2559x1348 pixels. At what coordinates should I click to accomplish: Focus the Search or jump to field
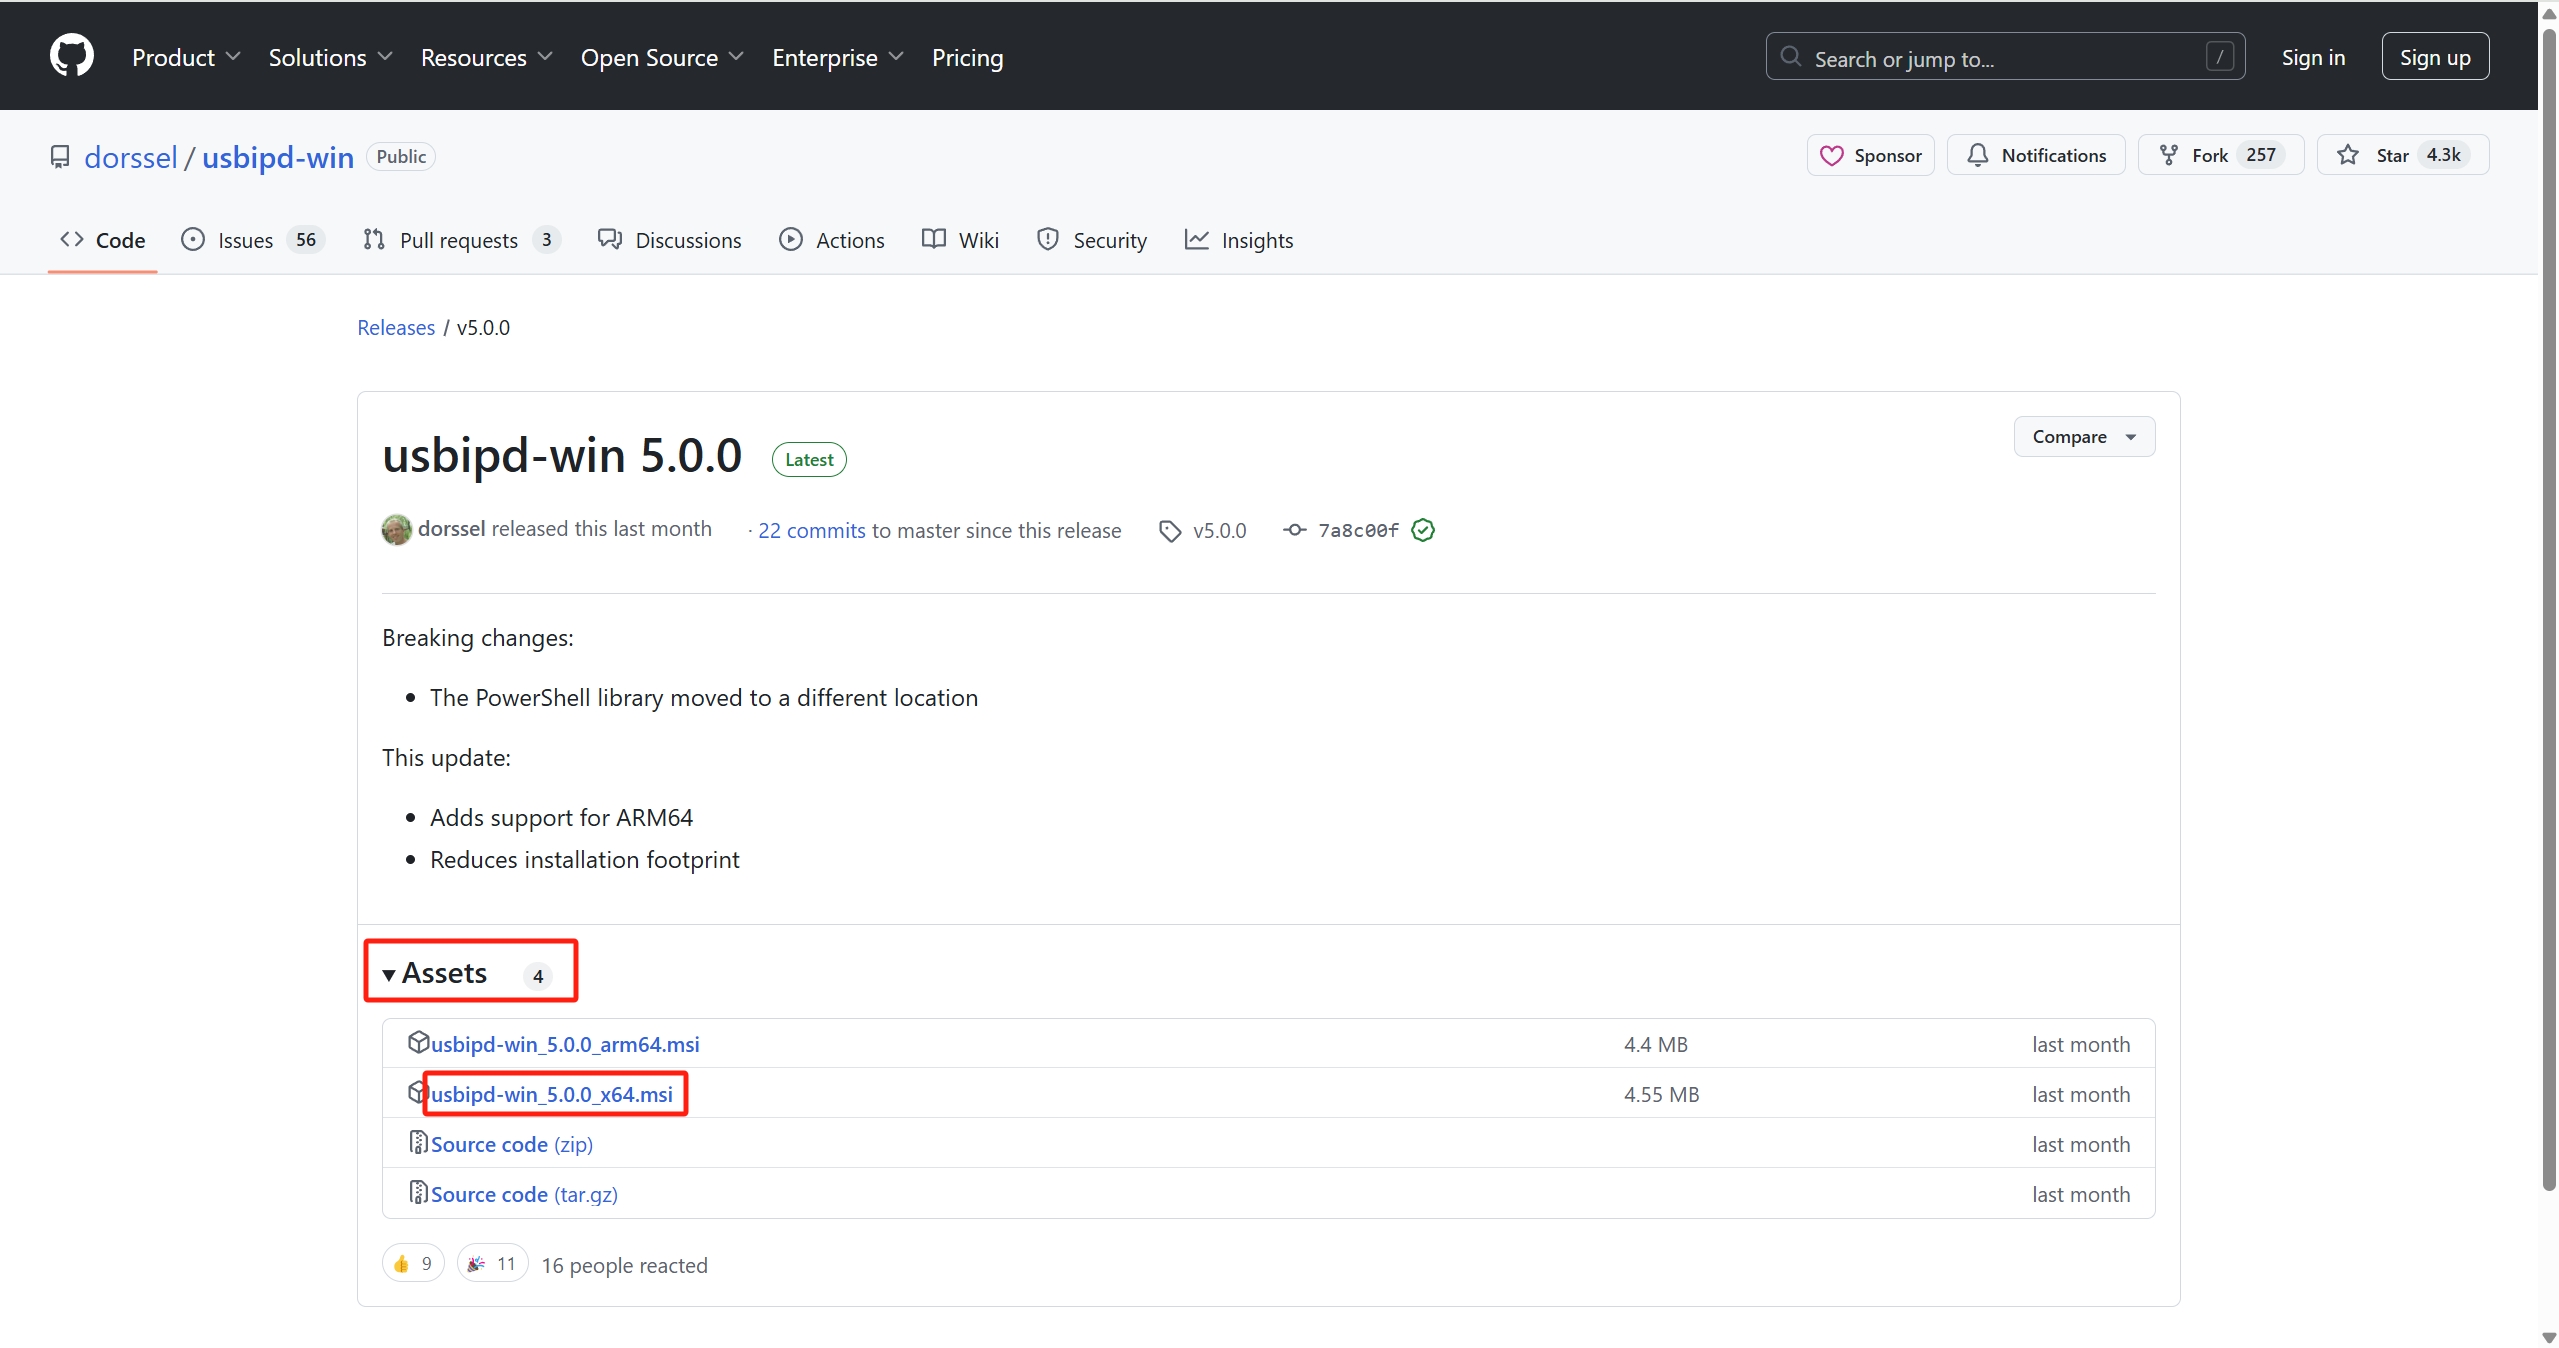(2005, 57)
